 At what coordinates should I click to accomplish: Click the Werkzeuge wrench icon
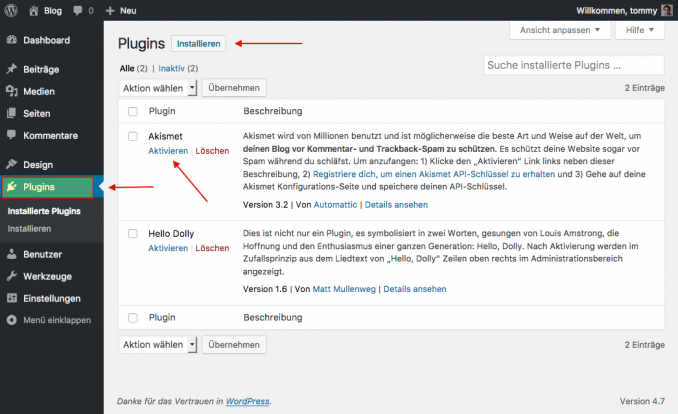(12, 276)
